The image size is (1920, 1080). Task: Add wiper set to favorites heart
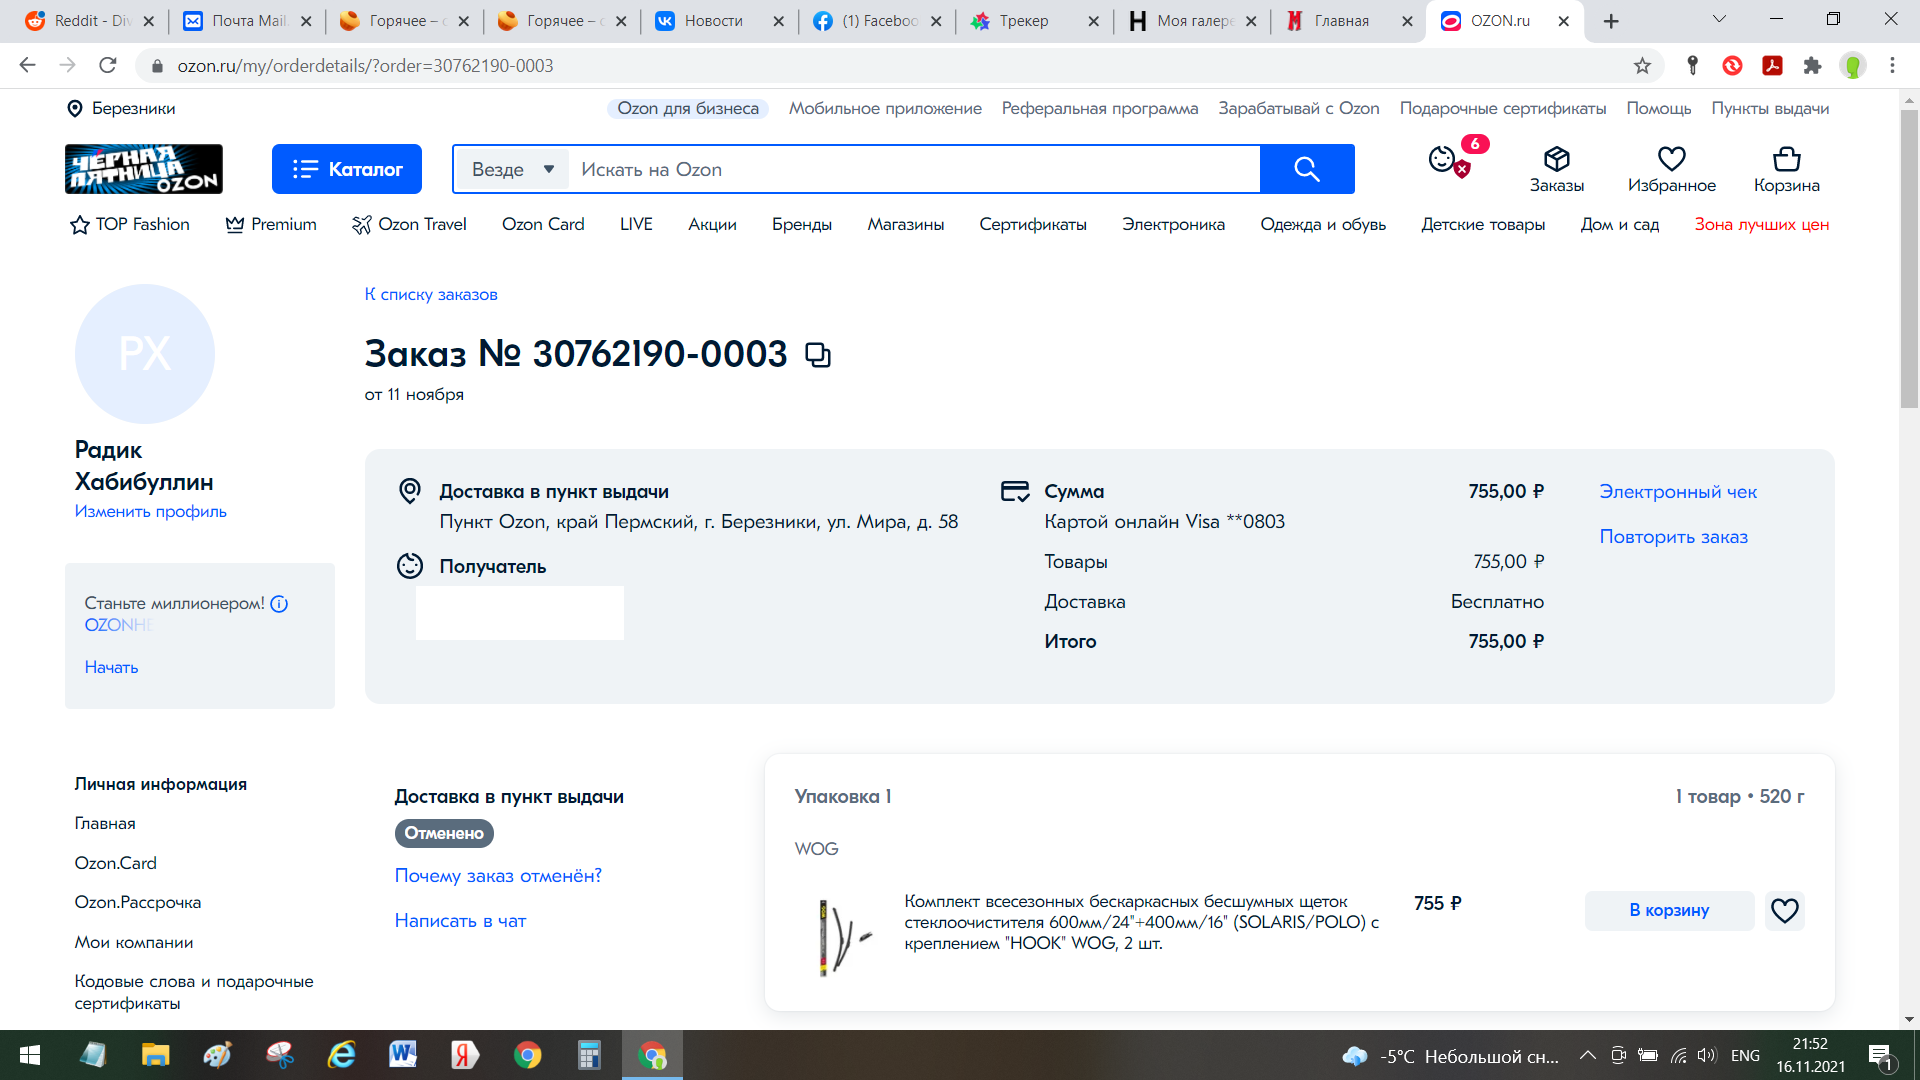(1784, 910)
